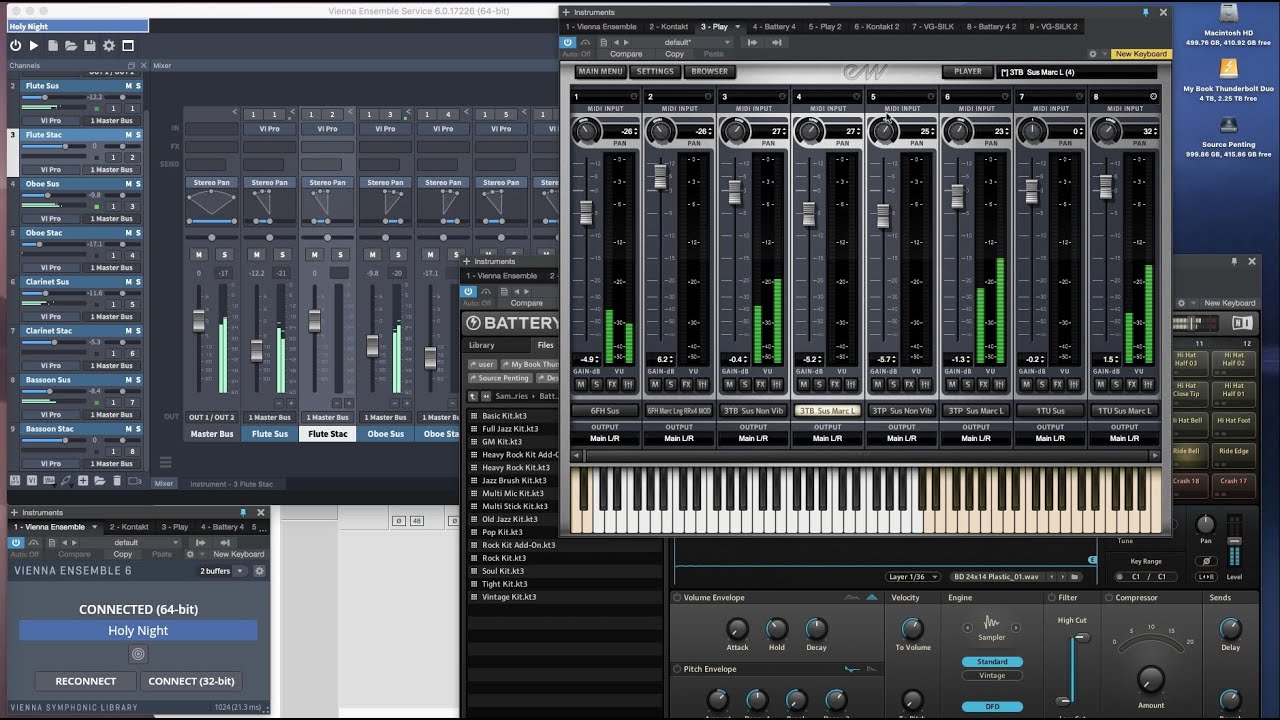Viewport: 1280px width, 720px height.
Task: Click the BROWSER button in Play
Action: (x=710, y=72)
